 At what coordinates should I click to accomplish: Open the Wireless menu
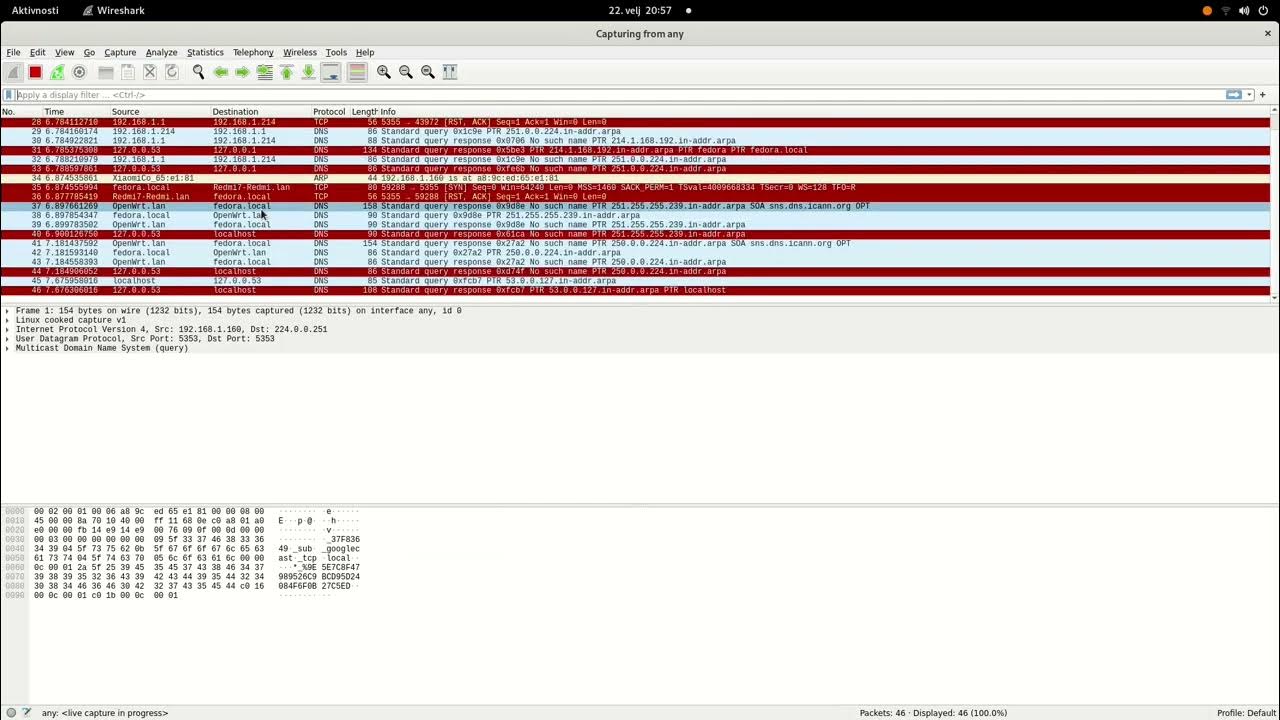point(299,52)
